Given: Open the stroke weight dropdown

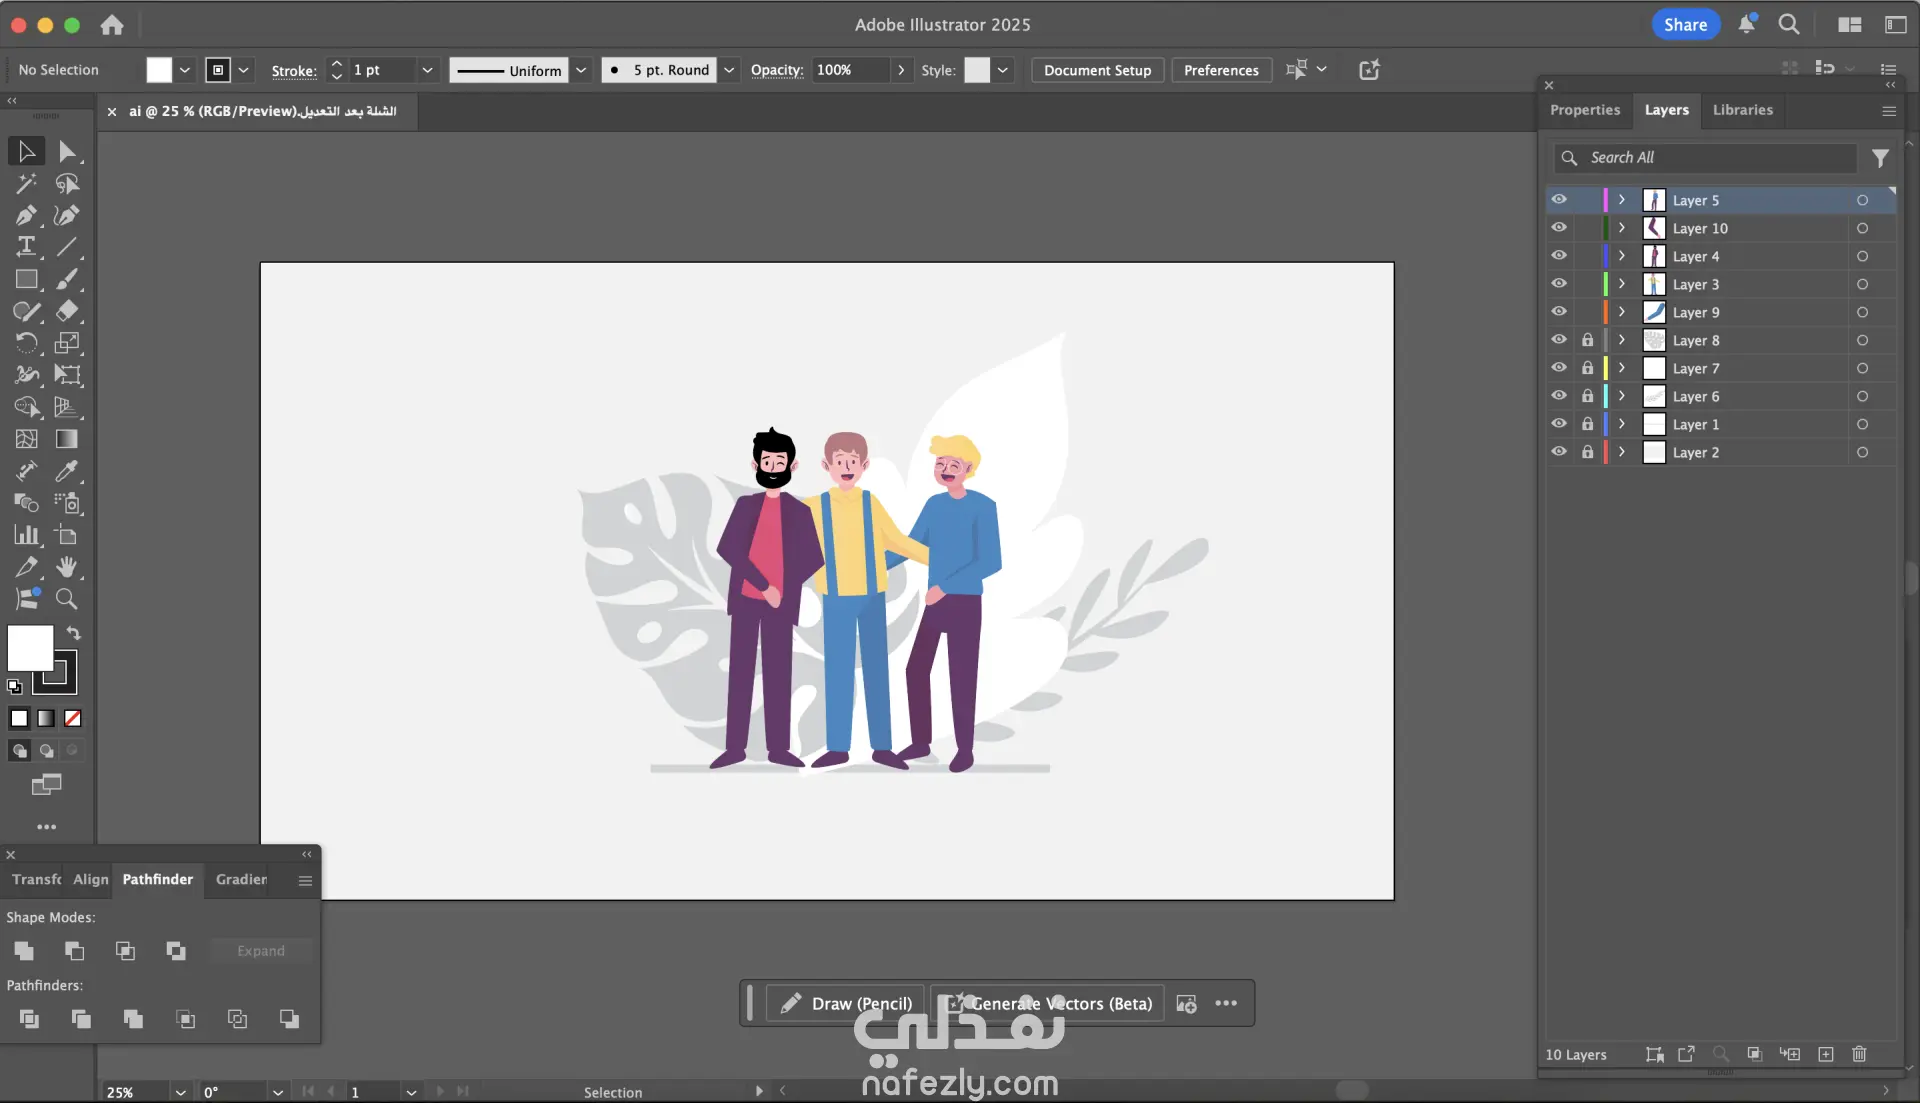Looking at the screenshot, I should (427, 70).
